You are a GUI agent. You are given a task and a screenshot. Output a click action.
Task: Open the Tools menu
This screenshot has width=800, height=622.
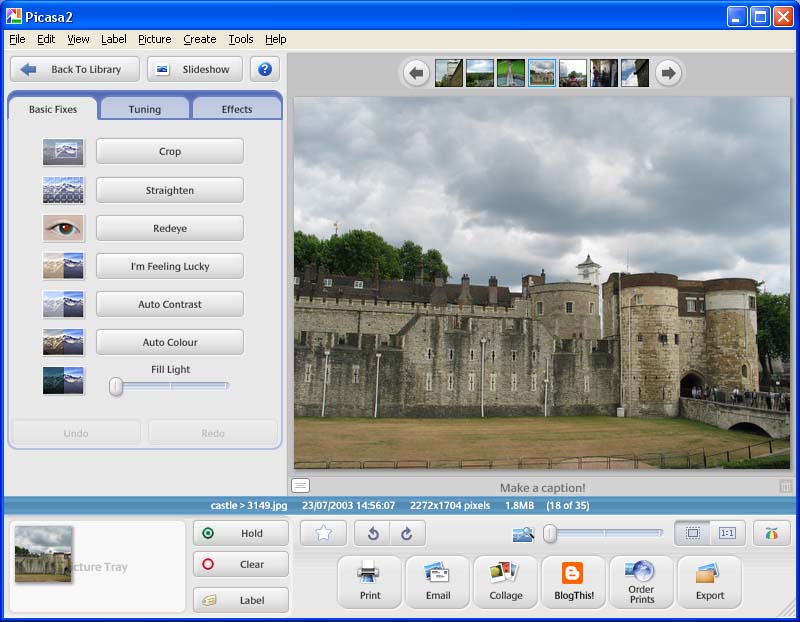[240, 39]
